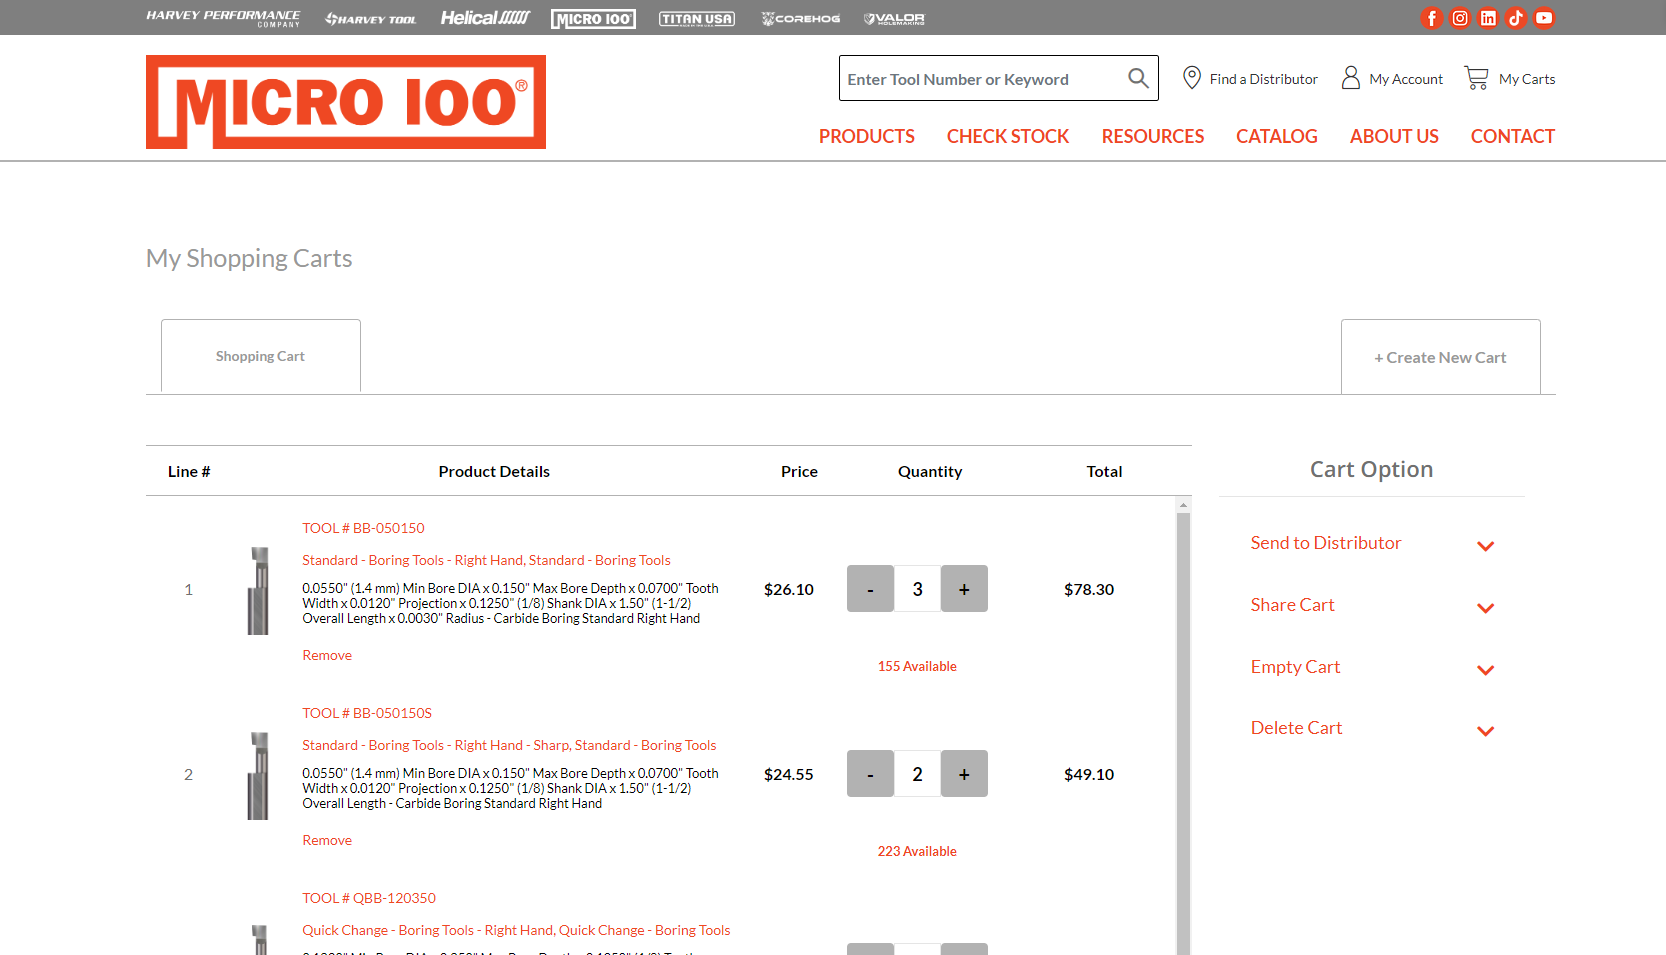Expand the Delete Cart option

click(1485, 731)
